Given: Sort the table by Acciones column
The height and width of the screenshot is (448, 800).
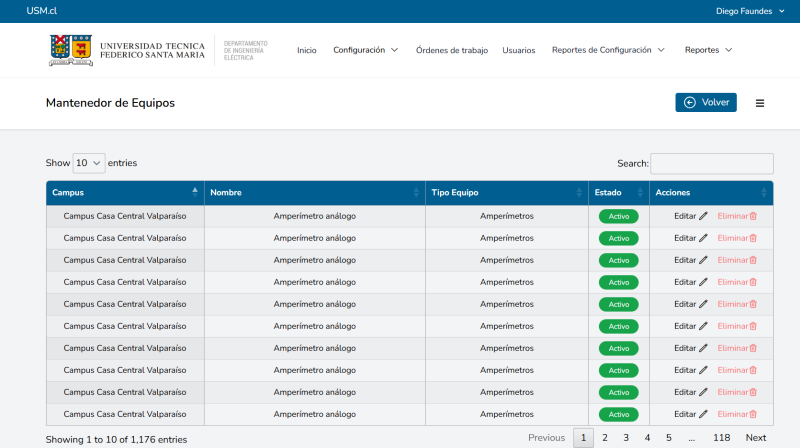Looking at the screenshot, I should 711,193.
